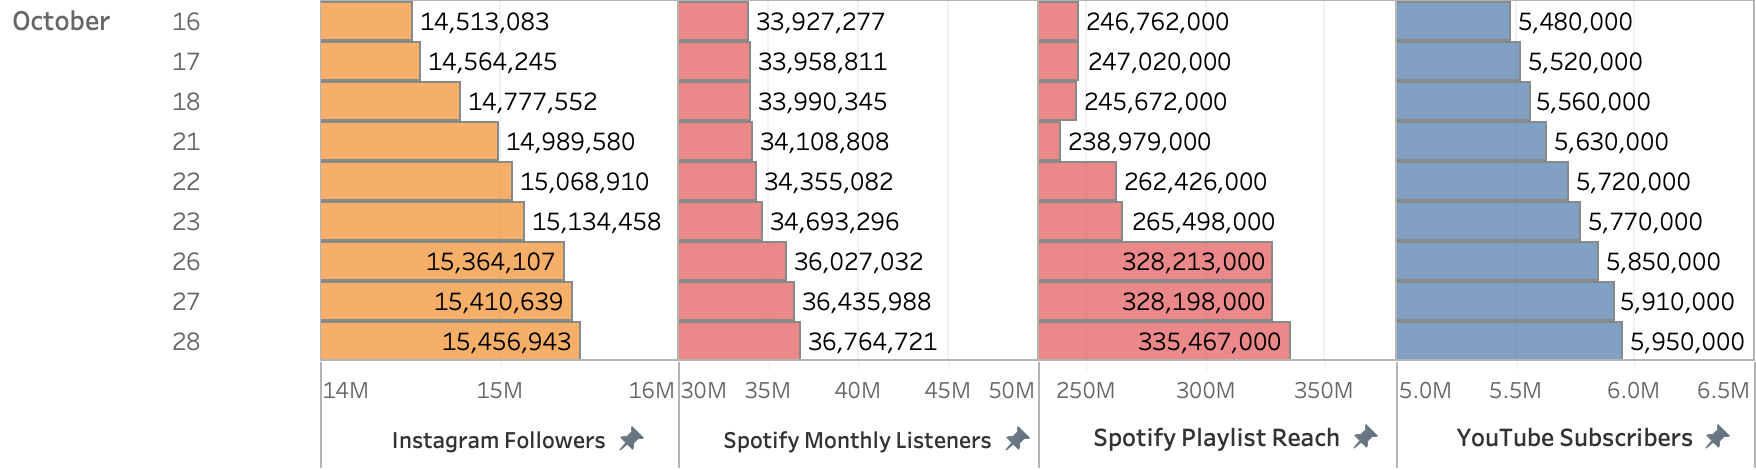Select the YouTube Subscribers axis title
This screenshot has width=1756, height=470.
(1574, 438)
